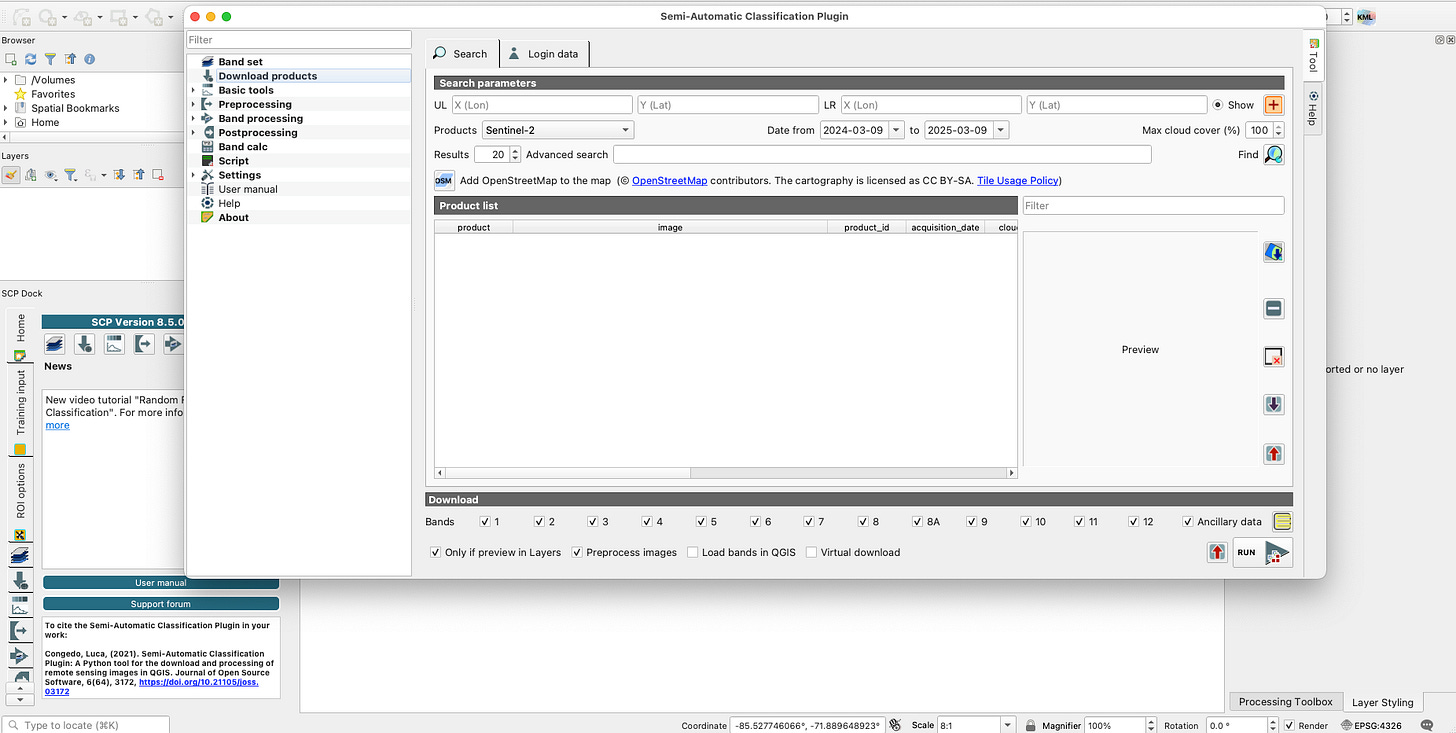The width and height of the screenshot is (1456, 733).
Task: Click the Support forum button
Action: 161,604
